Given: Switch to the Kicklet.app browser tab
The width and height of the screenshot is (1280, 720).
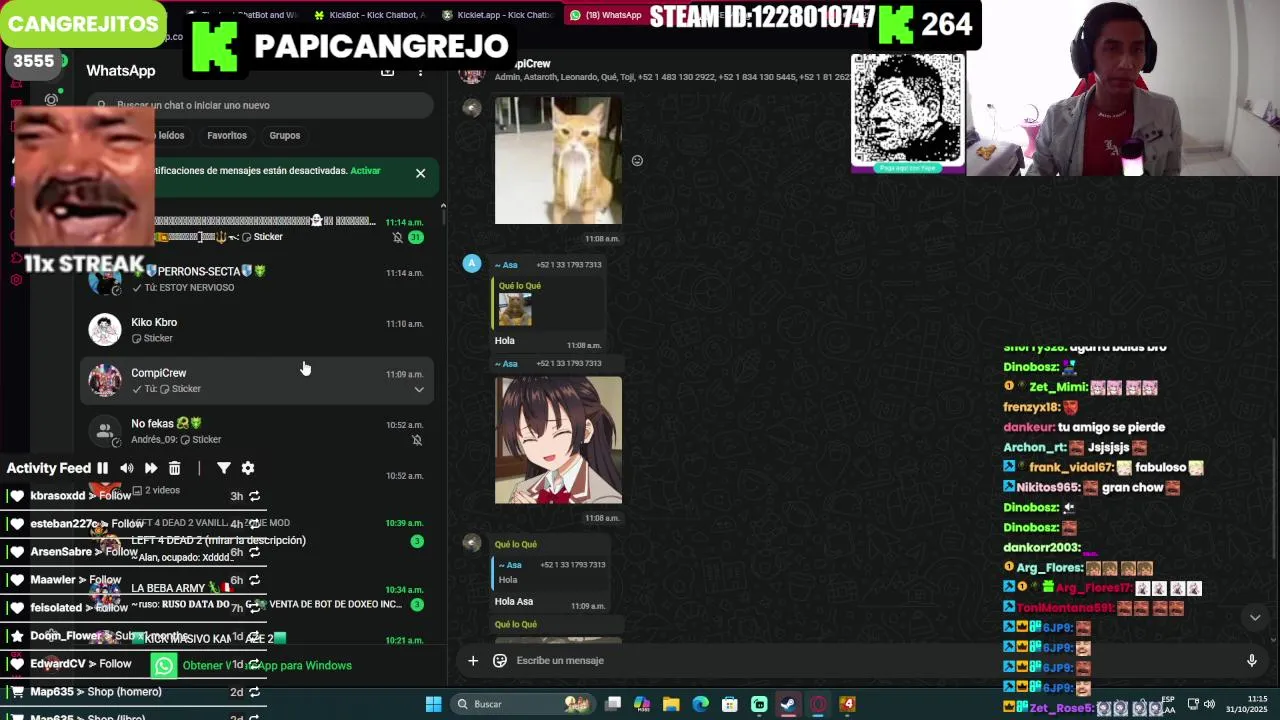Looking at the screenshot, I should click(498, 15).
